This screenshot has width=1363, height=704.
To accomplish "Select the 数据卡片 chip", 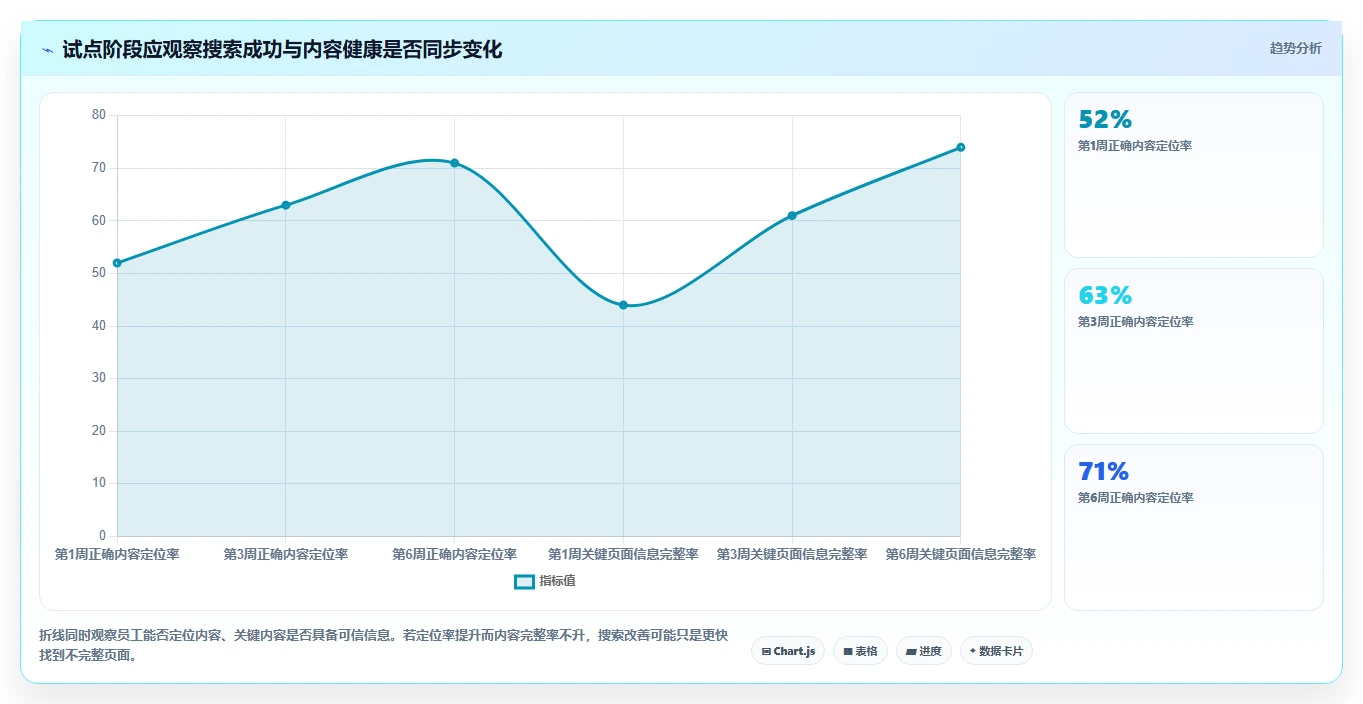I will 996,651.
